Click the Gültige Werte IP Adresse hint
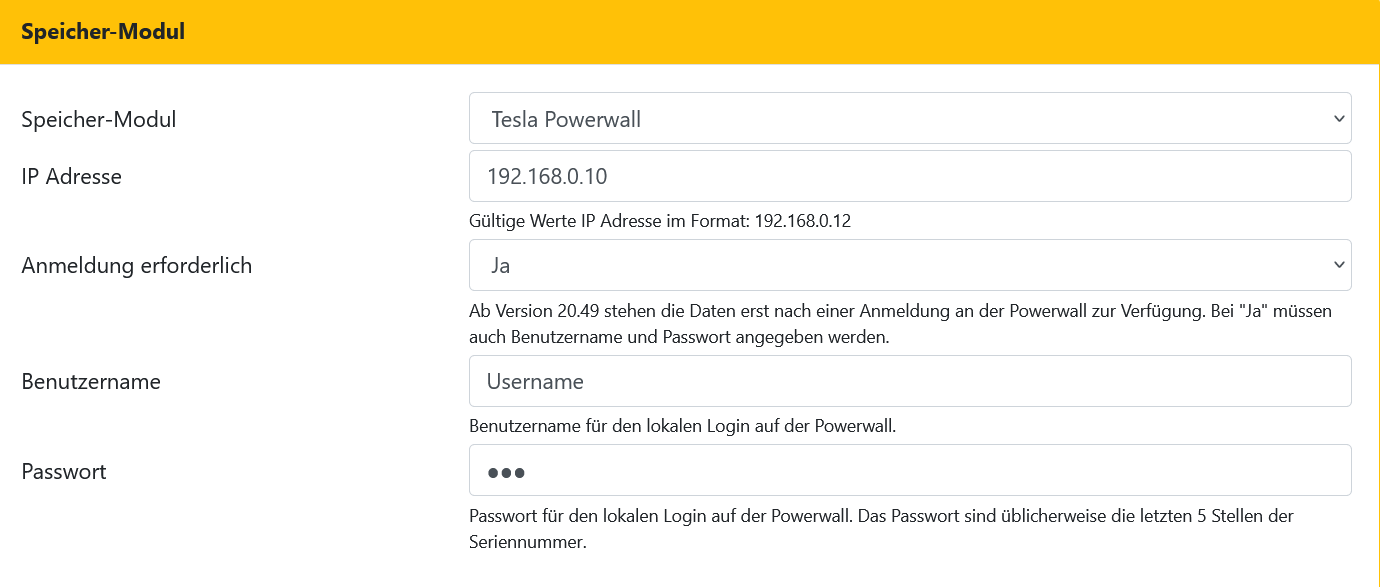The image size is (1382, 587). pyautogui.click(x=660, y=222)
